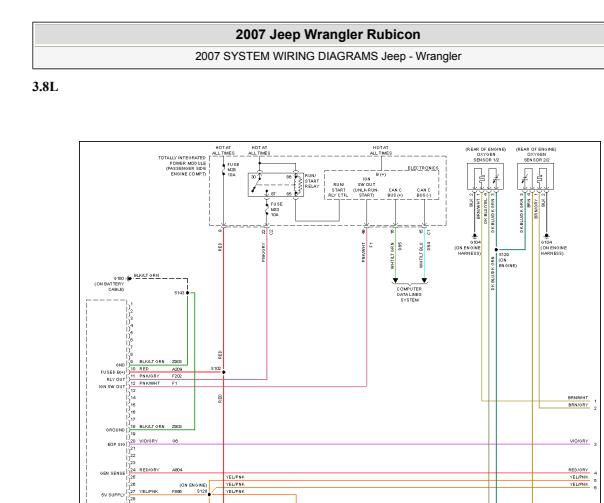Screen dimensions: 604x503
Task: Click the IGN SW OUT pin label
Action: point(112,386)
